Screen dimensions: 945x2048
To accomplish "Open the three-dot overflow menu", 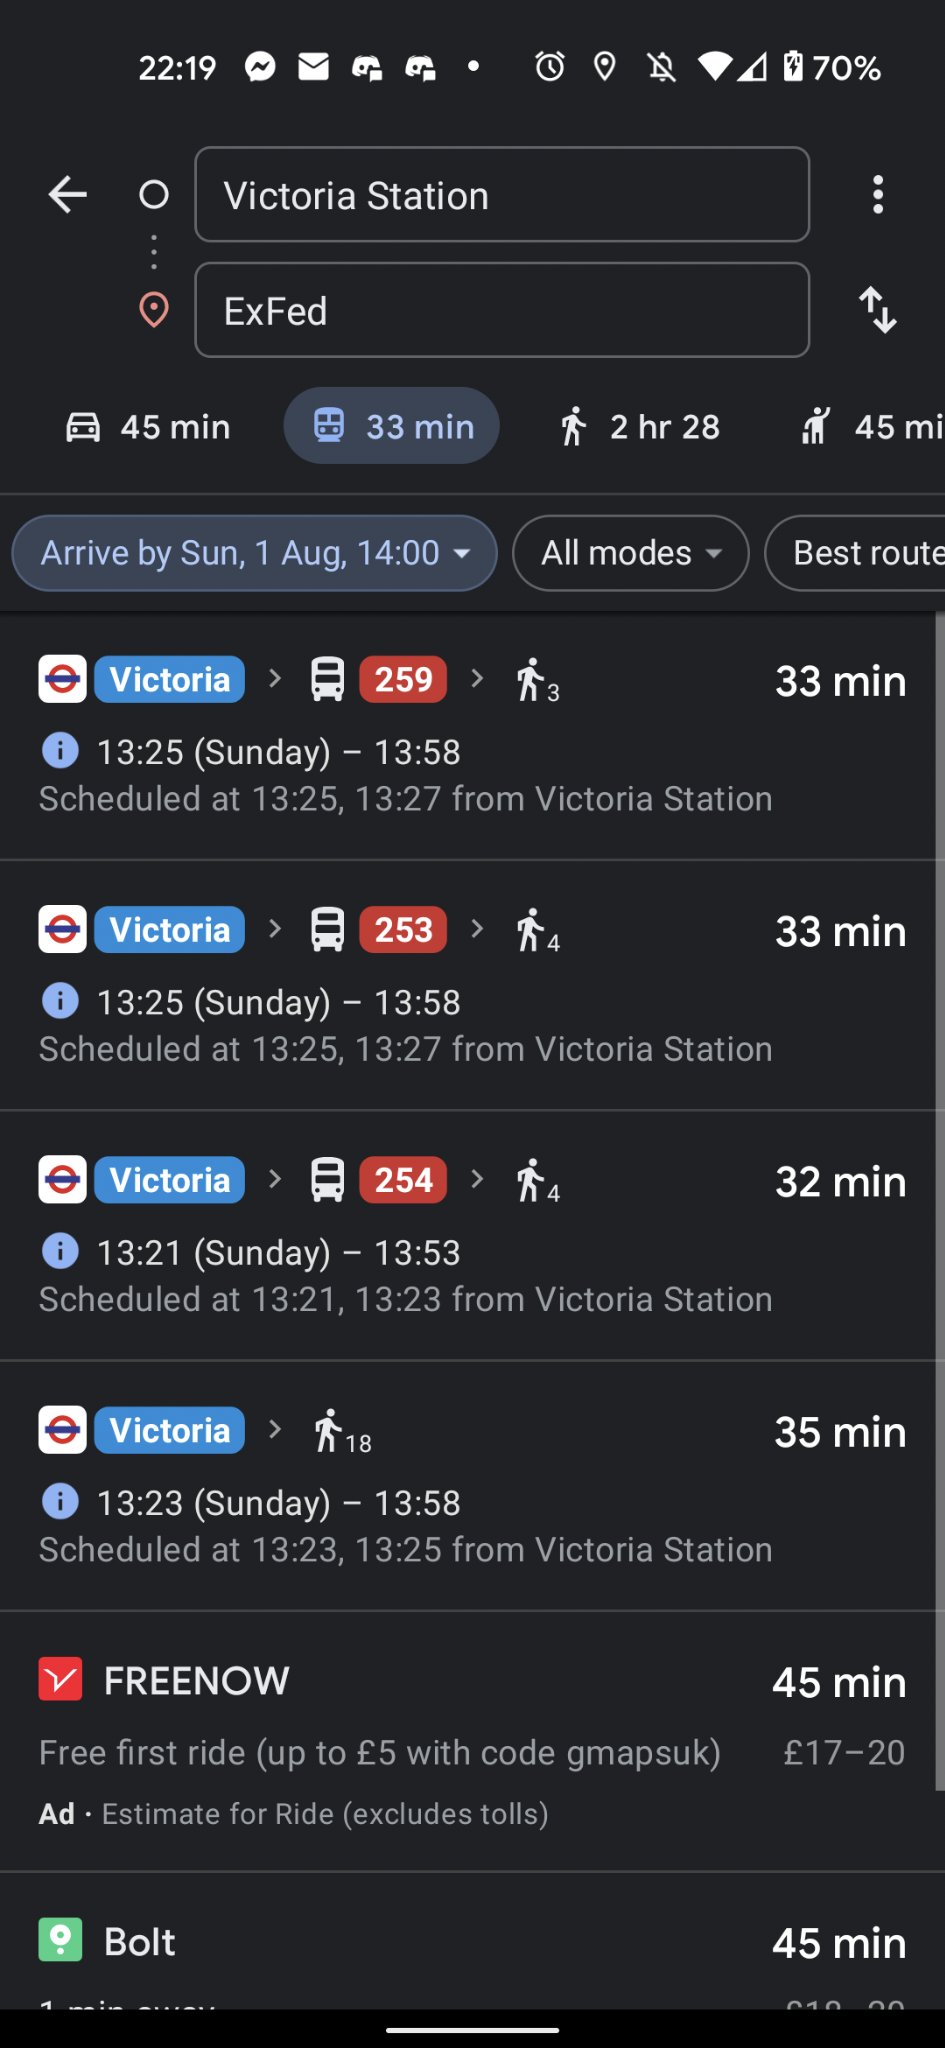I will [878, 194].
